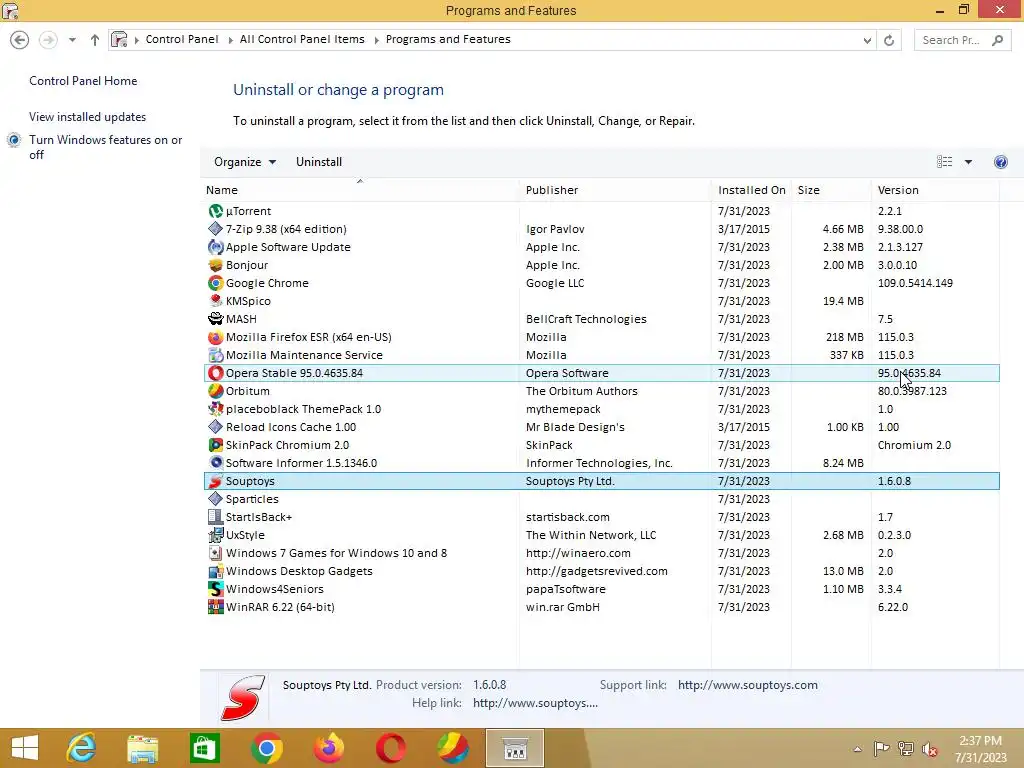Launch Opera from the taskbar

[391, 748]
